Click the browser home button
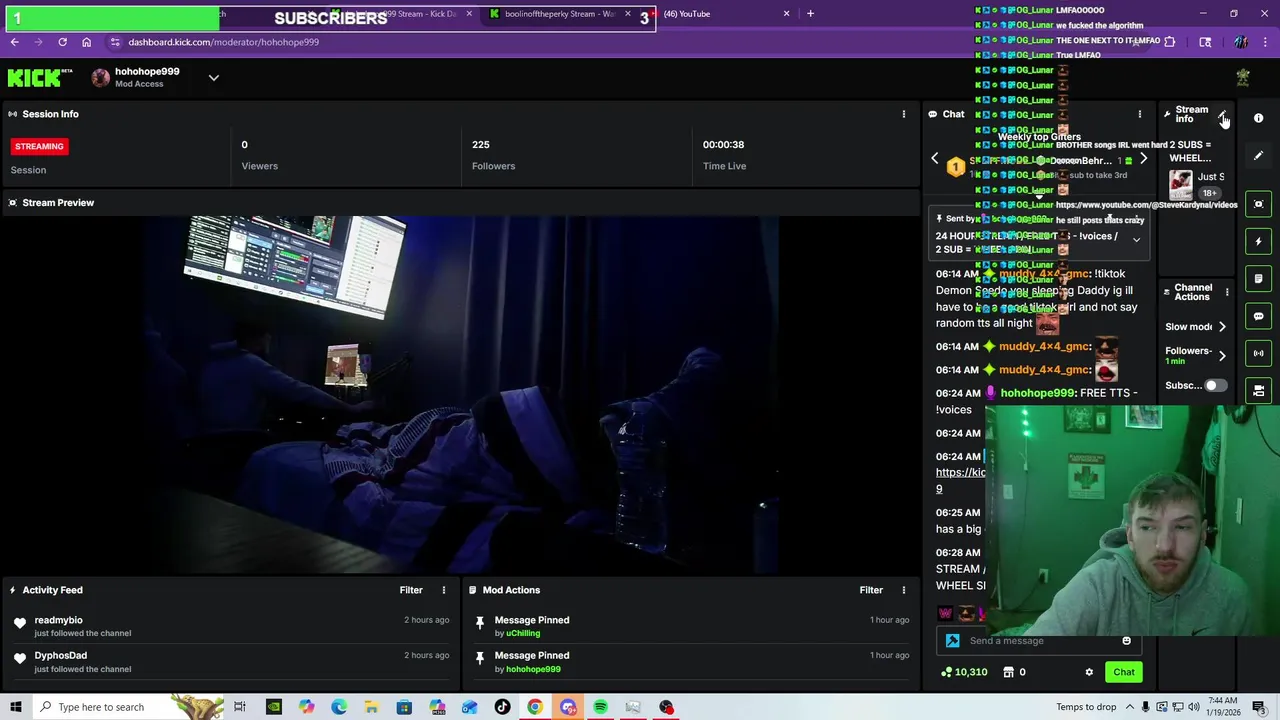Image resolution: width=1280 pixels, height=720 pixels. [x=86, y=42]
